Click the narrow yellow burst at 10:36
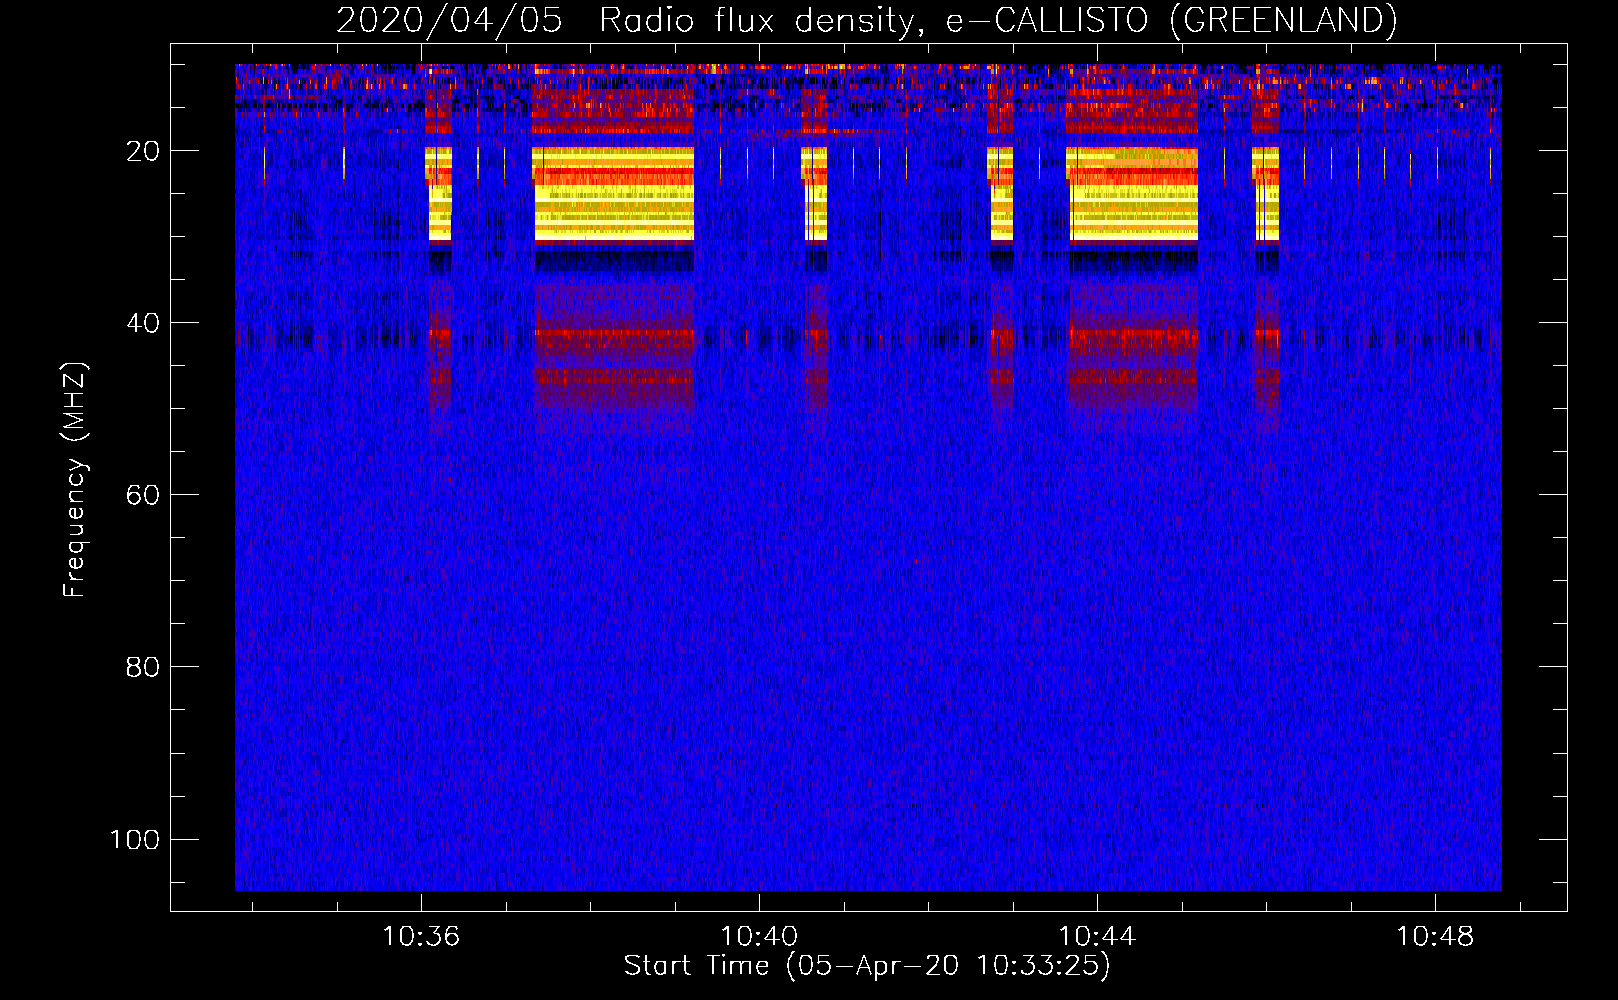 point(439,194)
